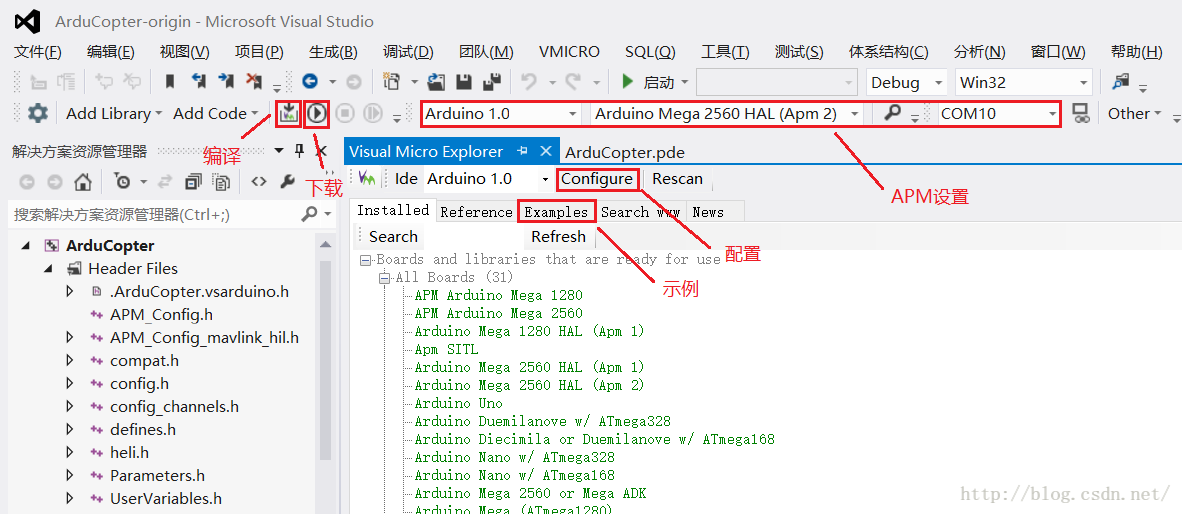
Task: Switch to the Reference tab
Action: [476, 212]
